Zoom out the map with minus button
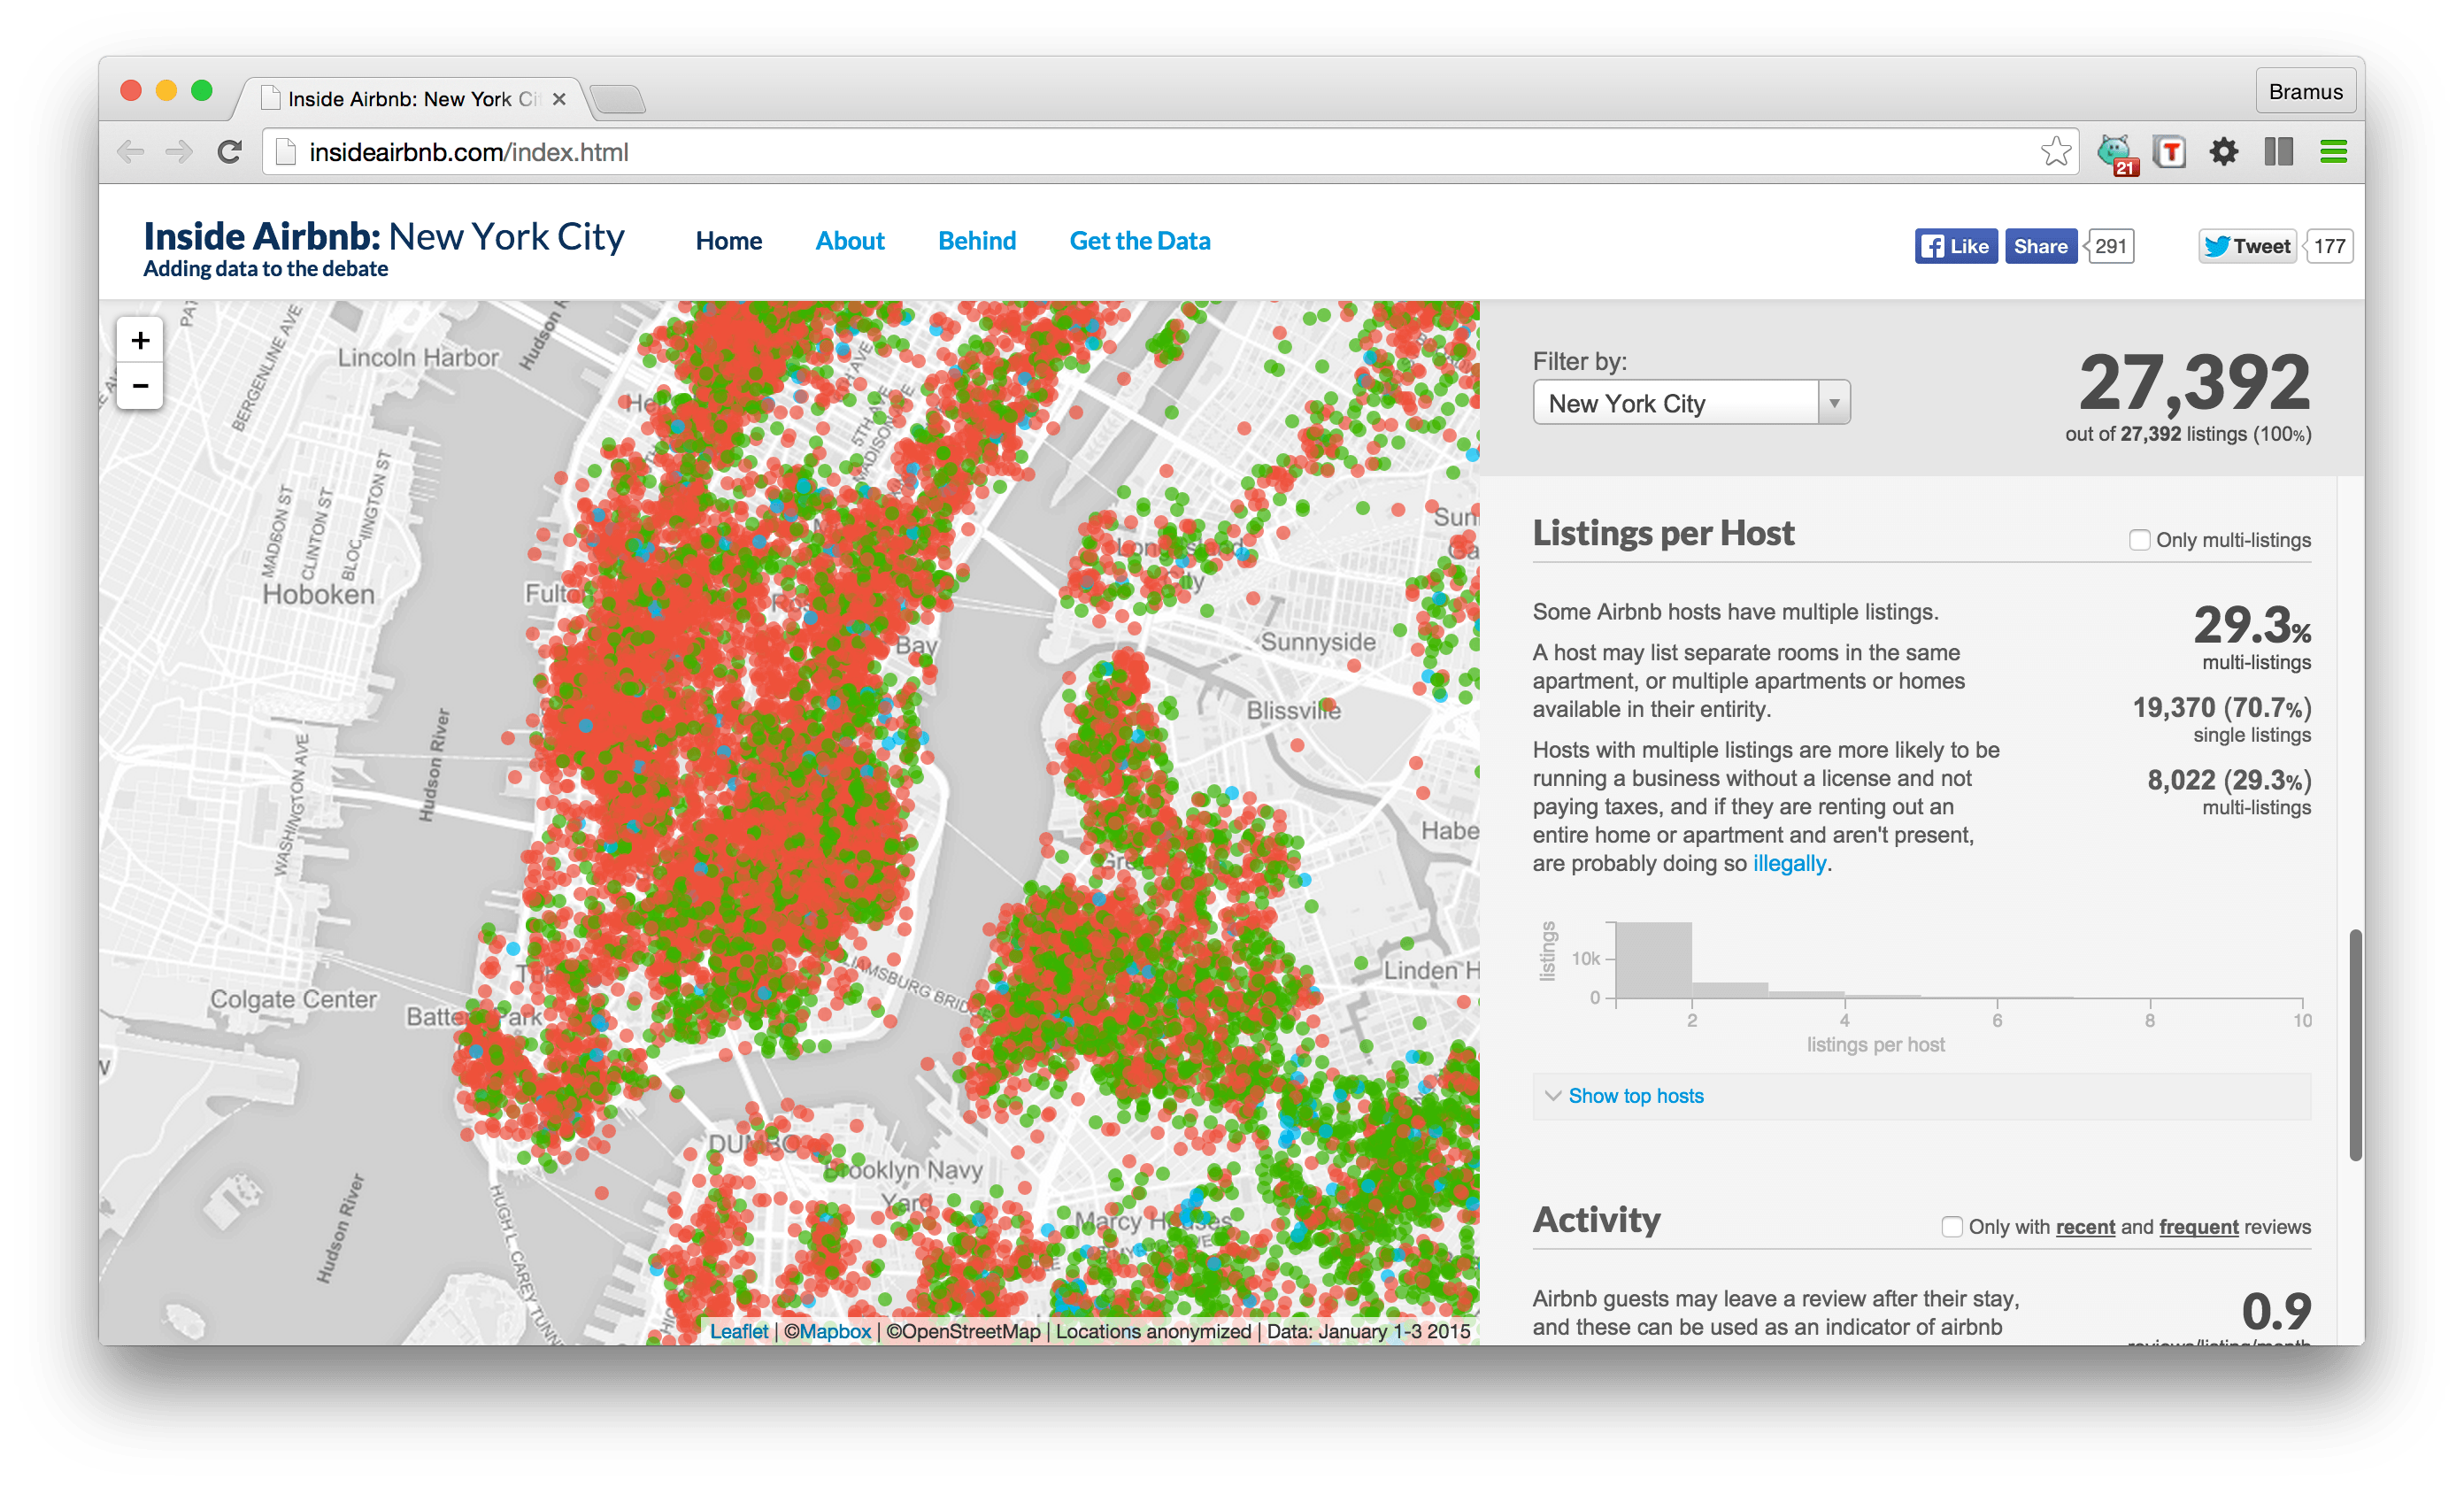The image size is (2464, 1487). 140,386
